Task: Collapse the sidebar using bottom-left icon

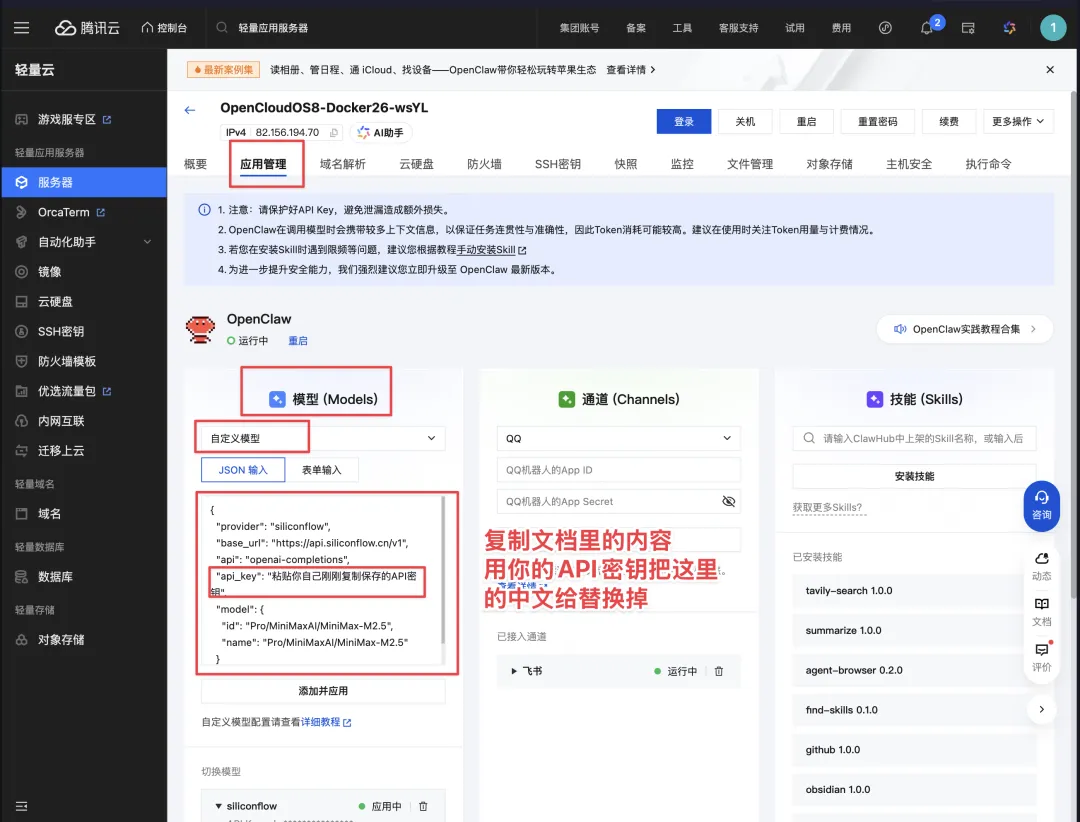Action: pyautogui.click(x=21, y=805)
